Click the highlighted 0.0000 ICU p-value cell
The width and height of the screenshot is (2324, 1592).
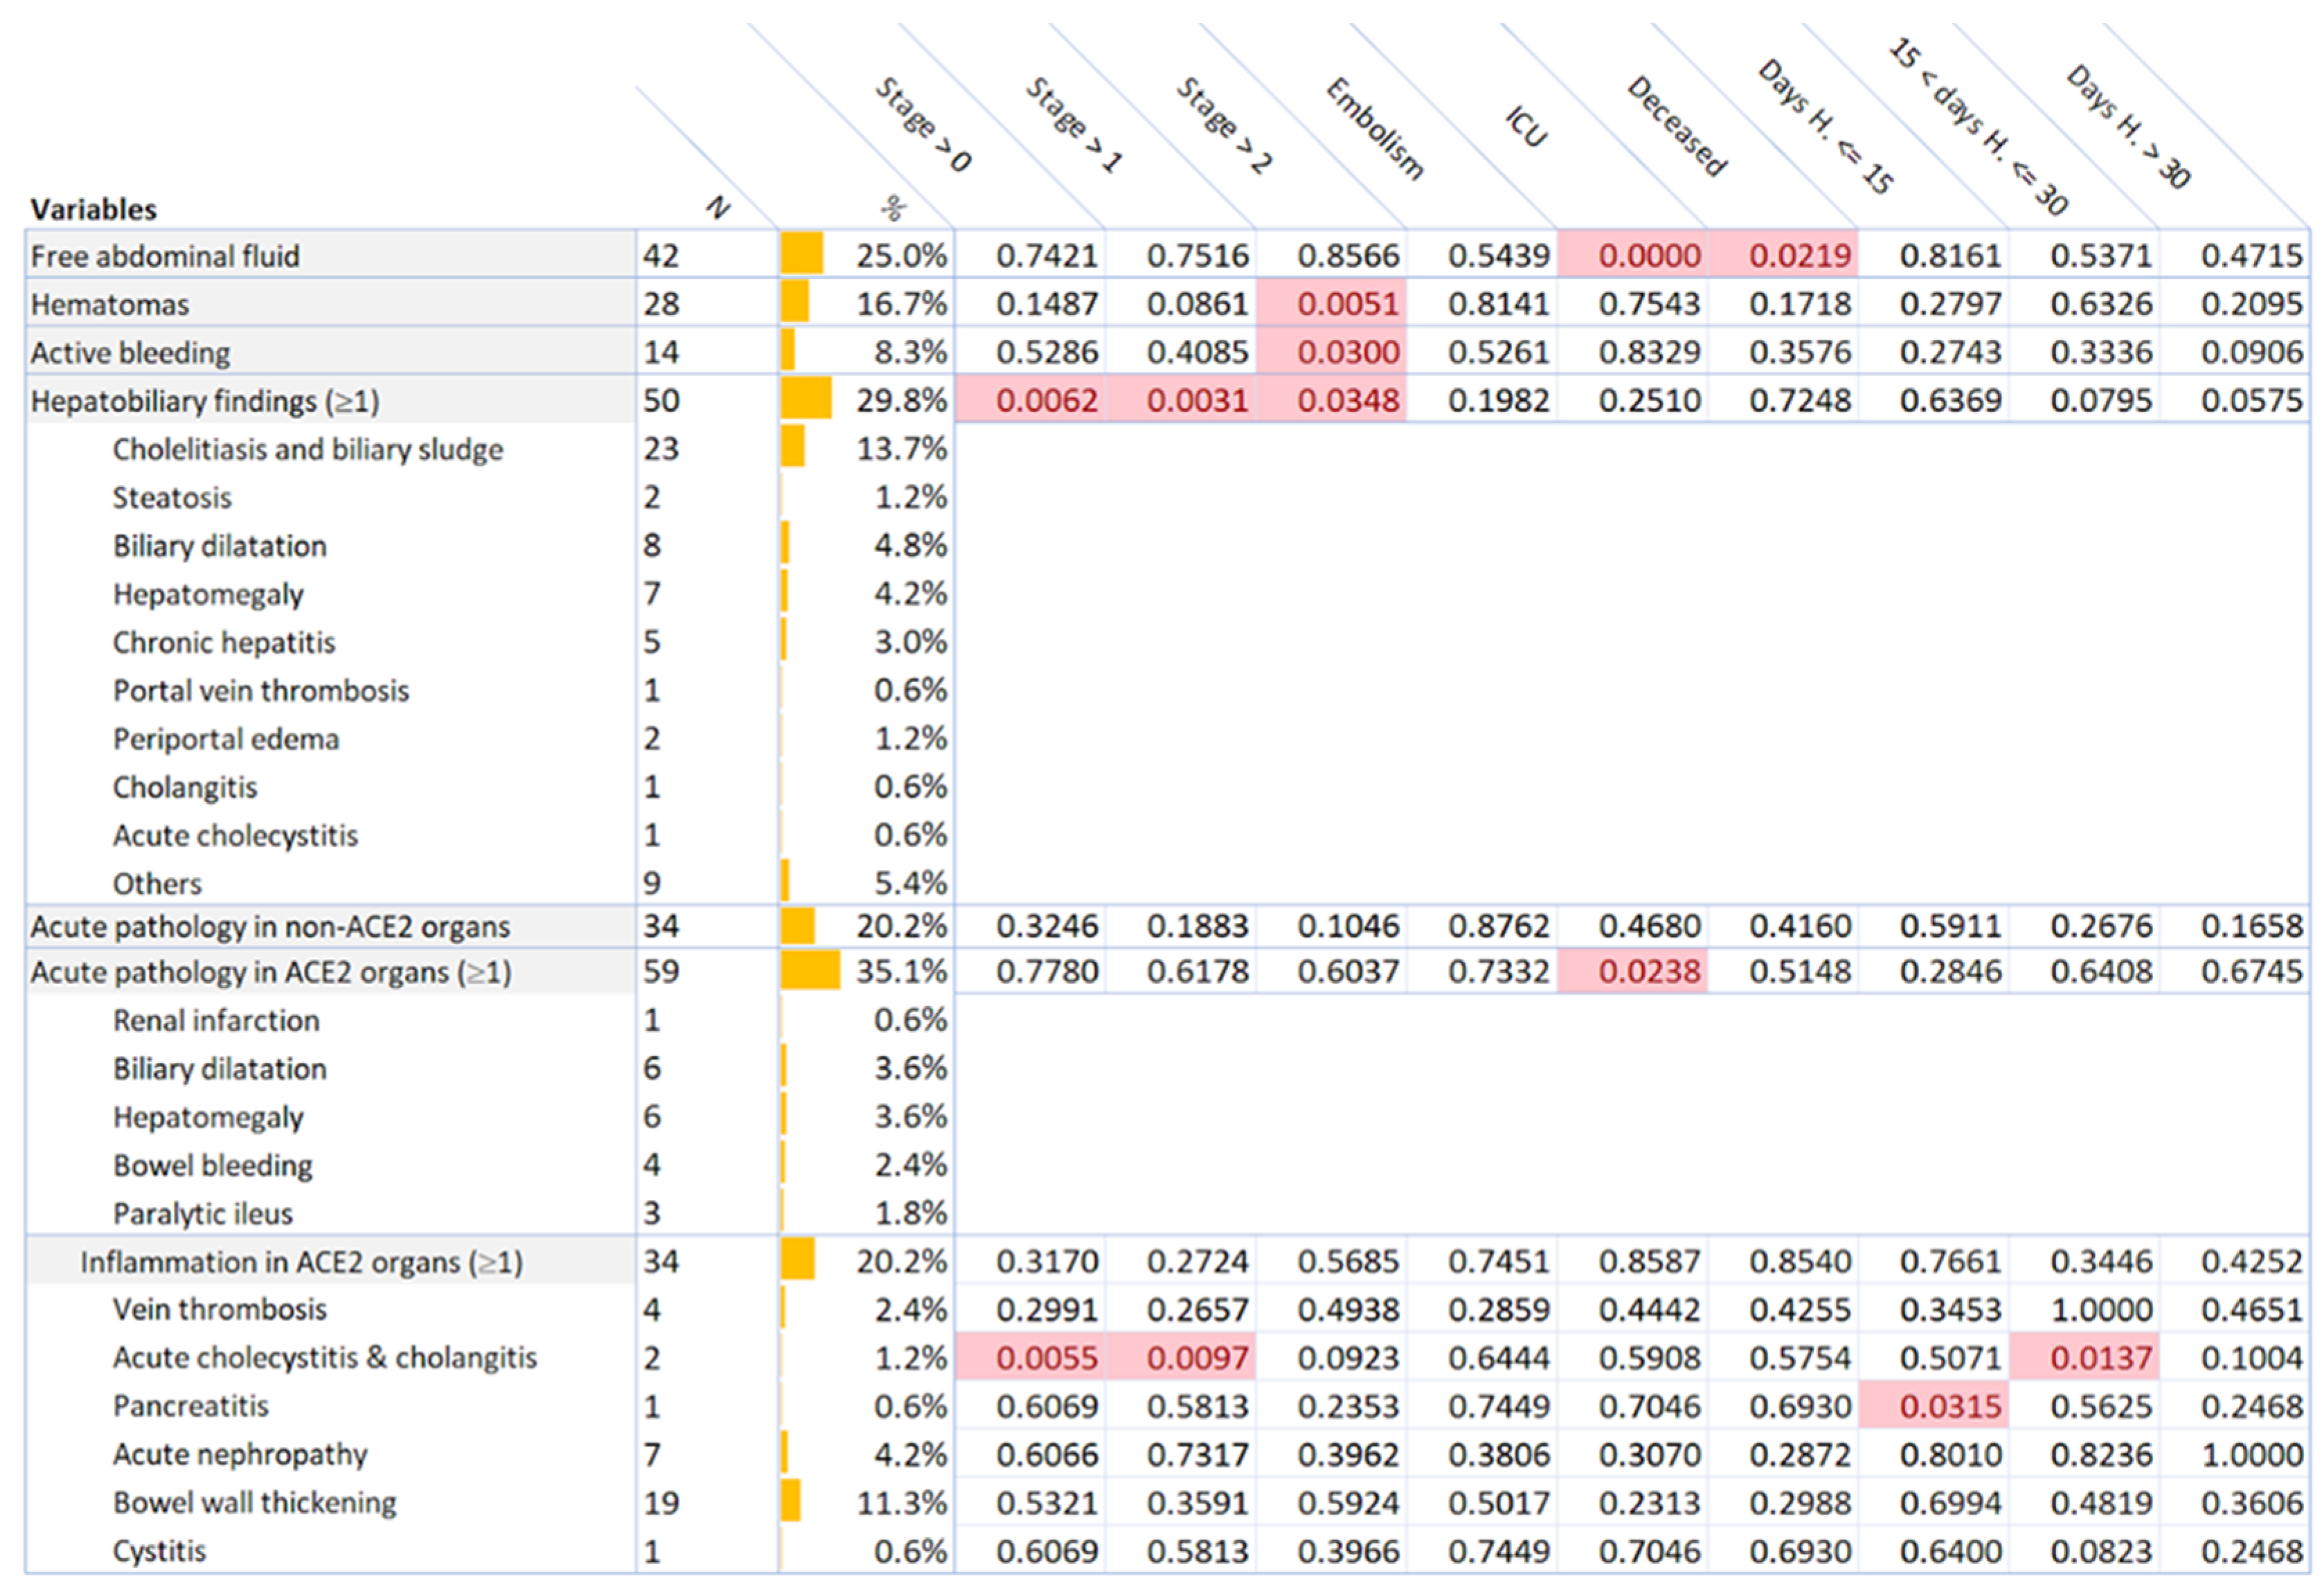coord(1648,256)
